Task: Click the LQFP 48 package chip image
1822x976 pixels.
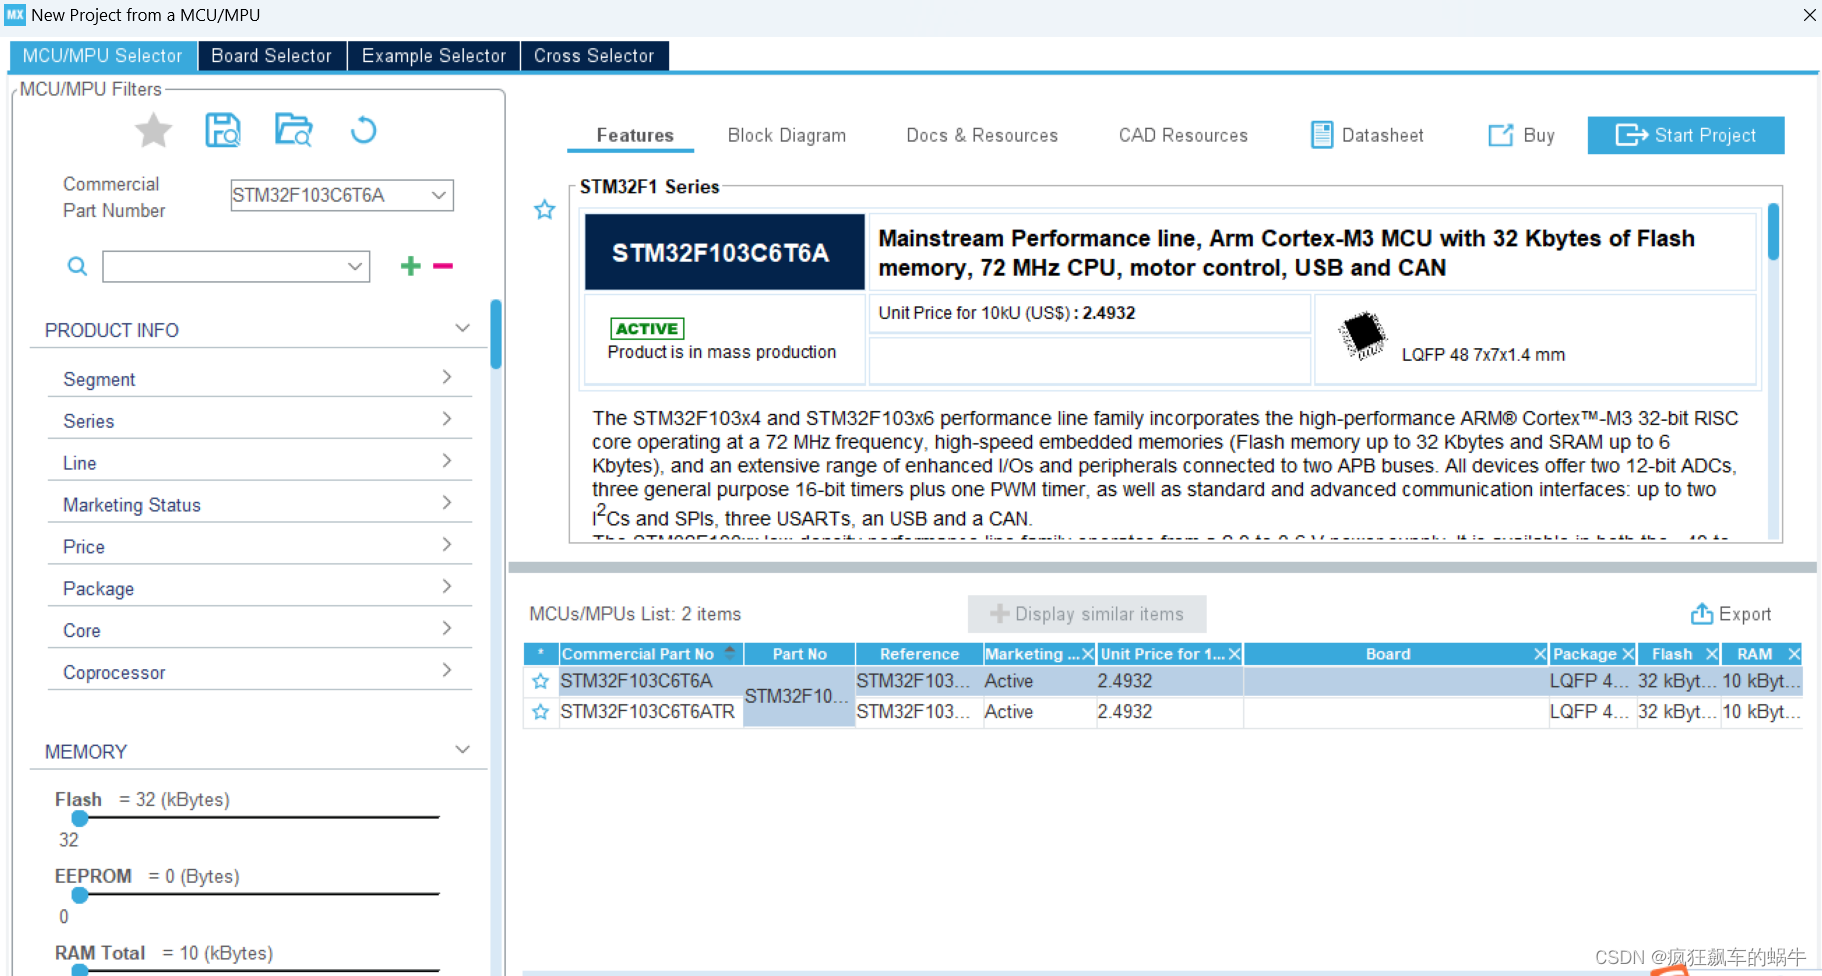Action: 1362,335
